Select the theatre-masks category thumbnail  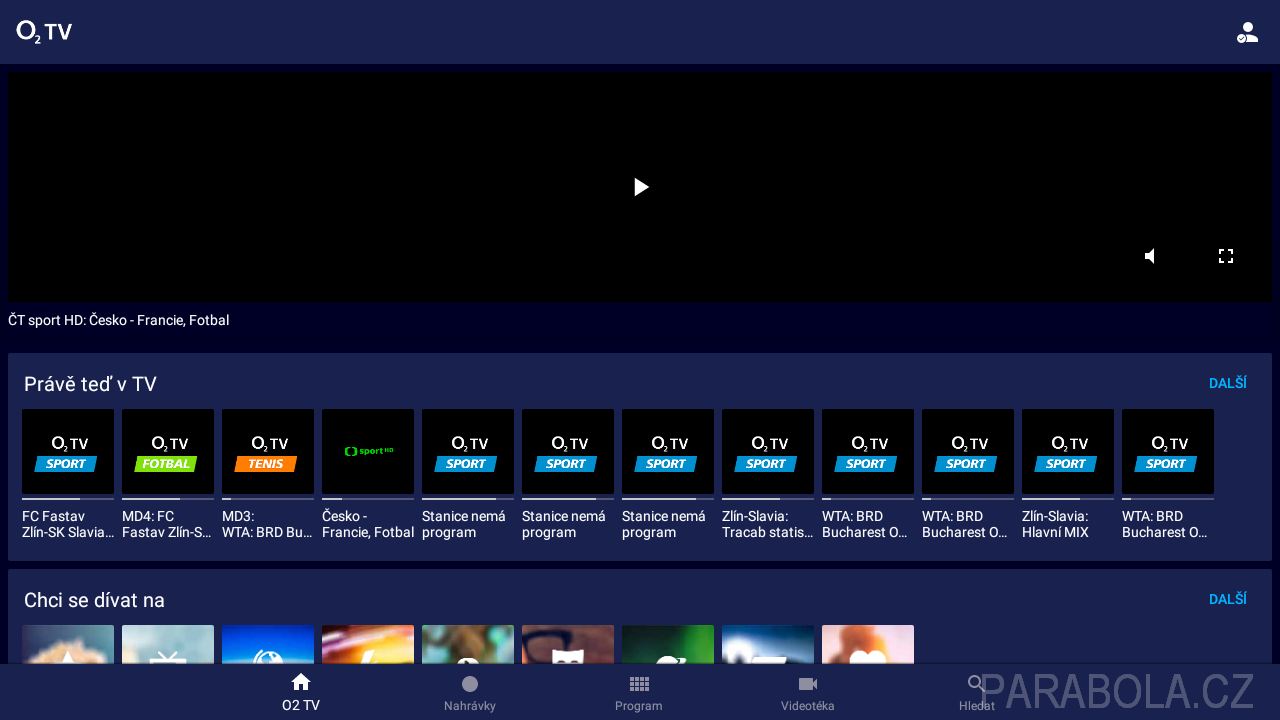pyautogui.click(x=568, y=645)
